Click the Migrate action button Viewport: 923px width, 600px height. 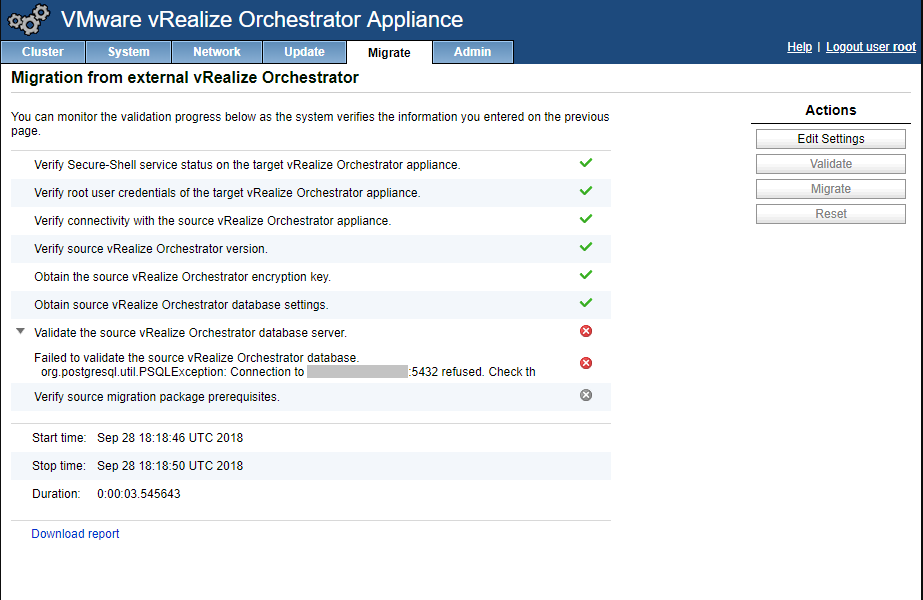pos(831,189)
